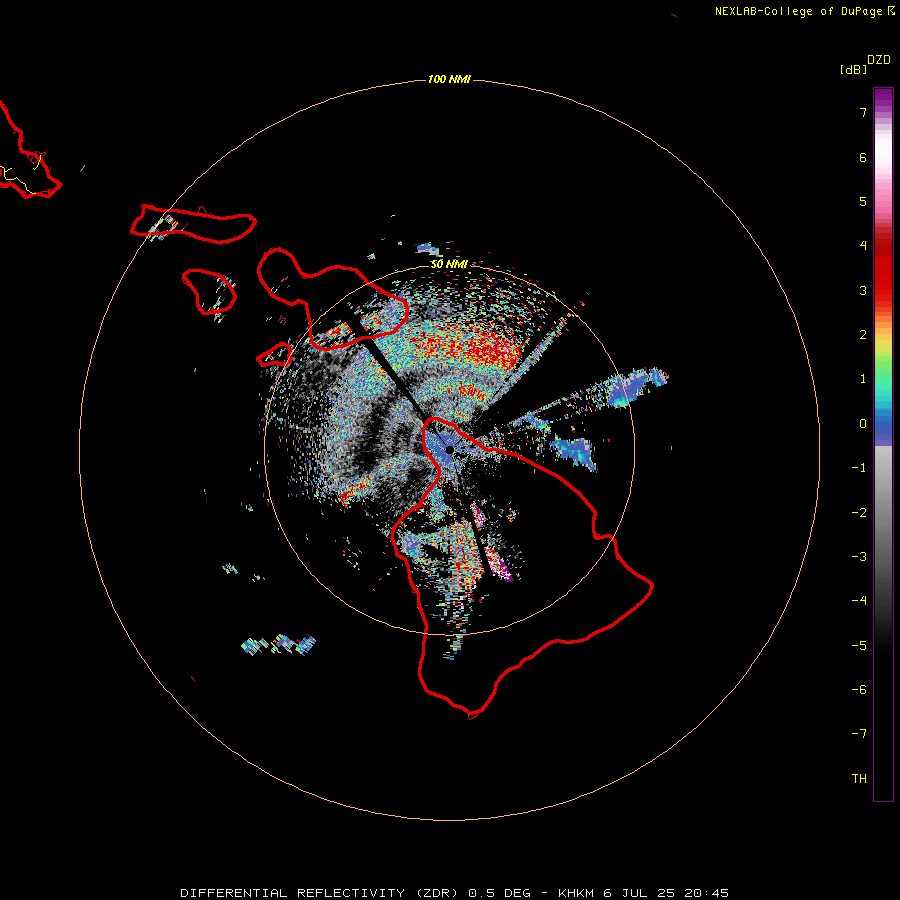Click the -2 value on color scale
The image size is (900, 900).
point(859,512)
